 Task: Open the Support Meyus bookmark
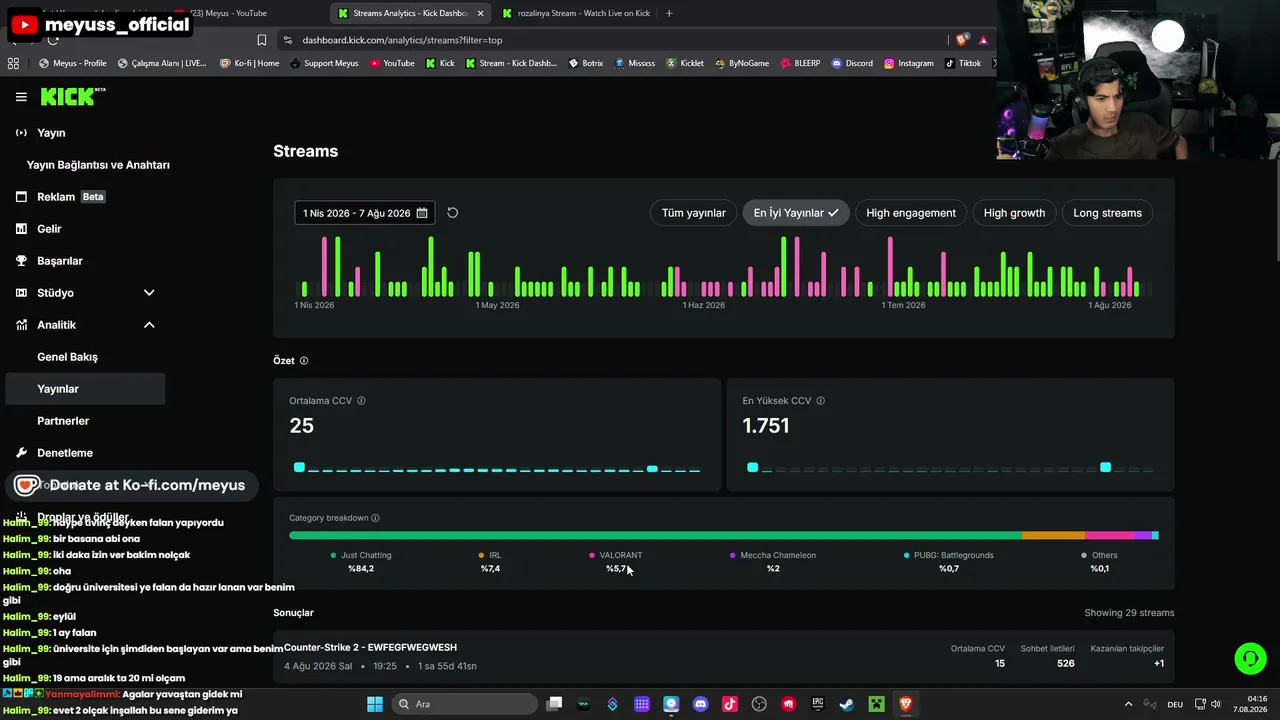point(324,63)
